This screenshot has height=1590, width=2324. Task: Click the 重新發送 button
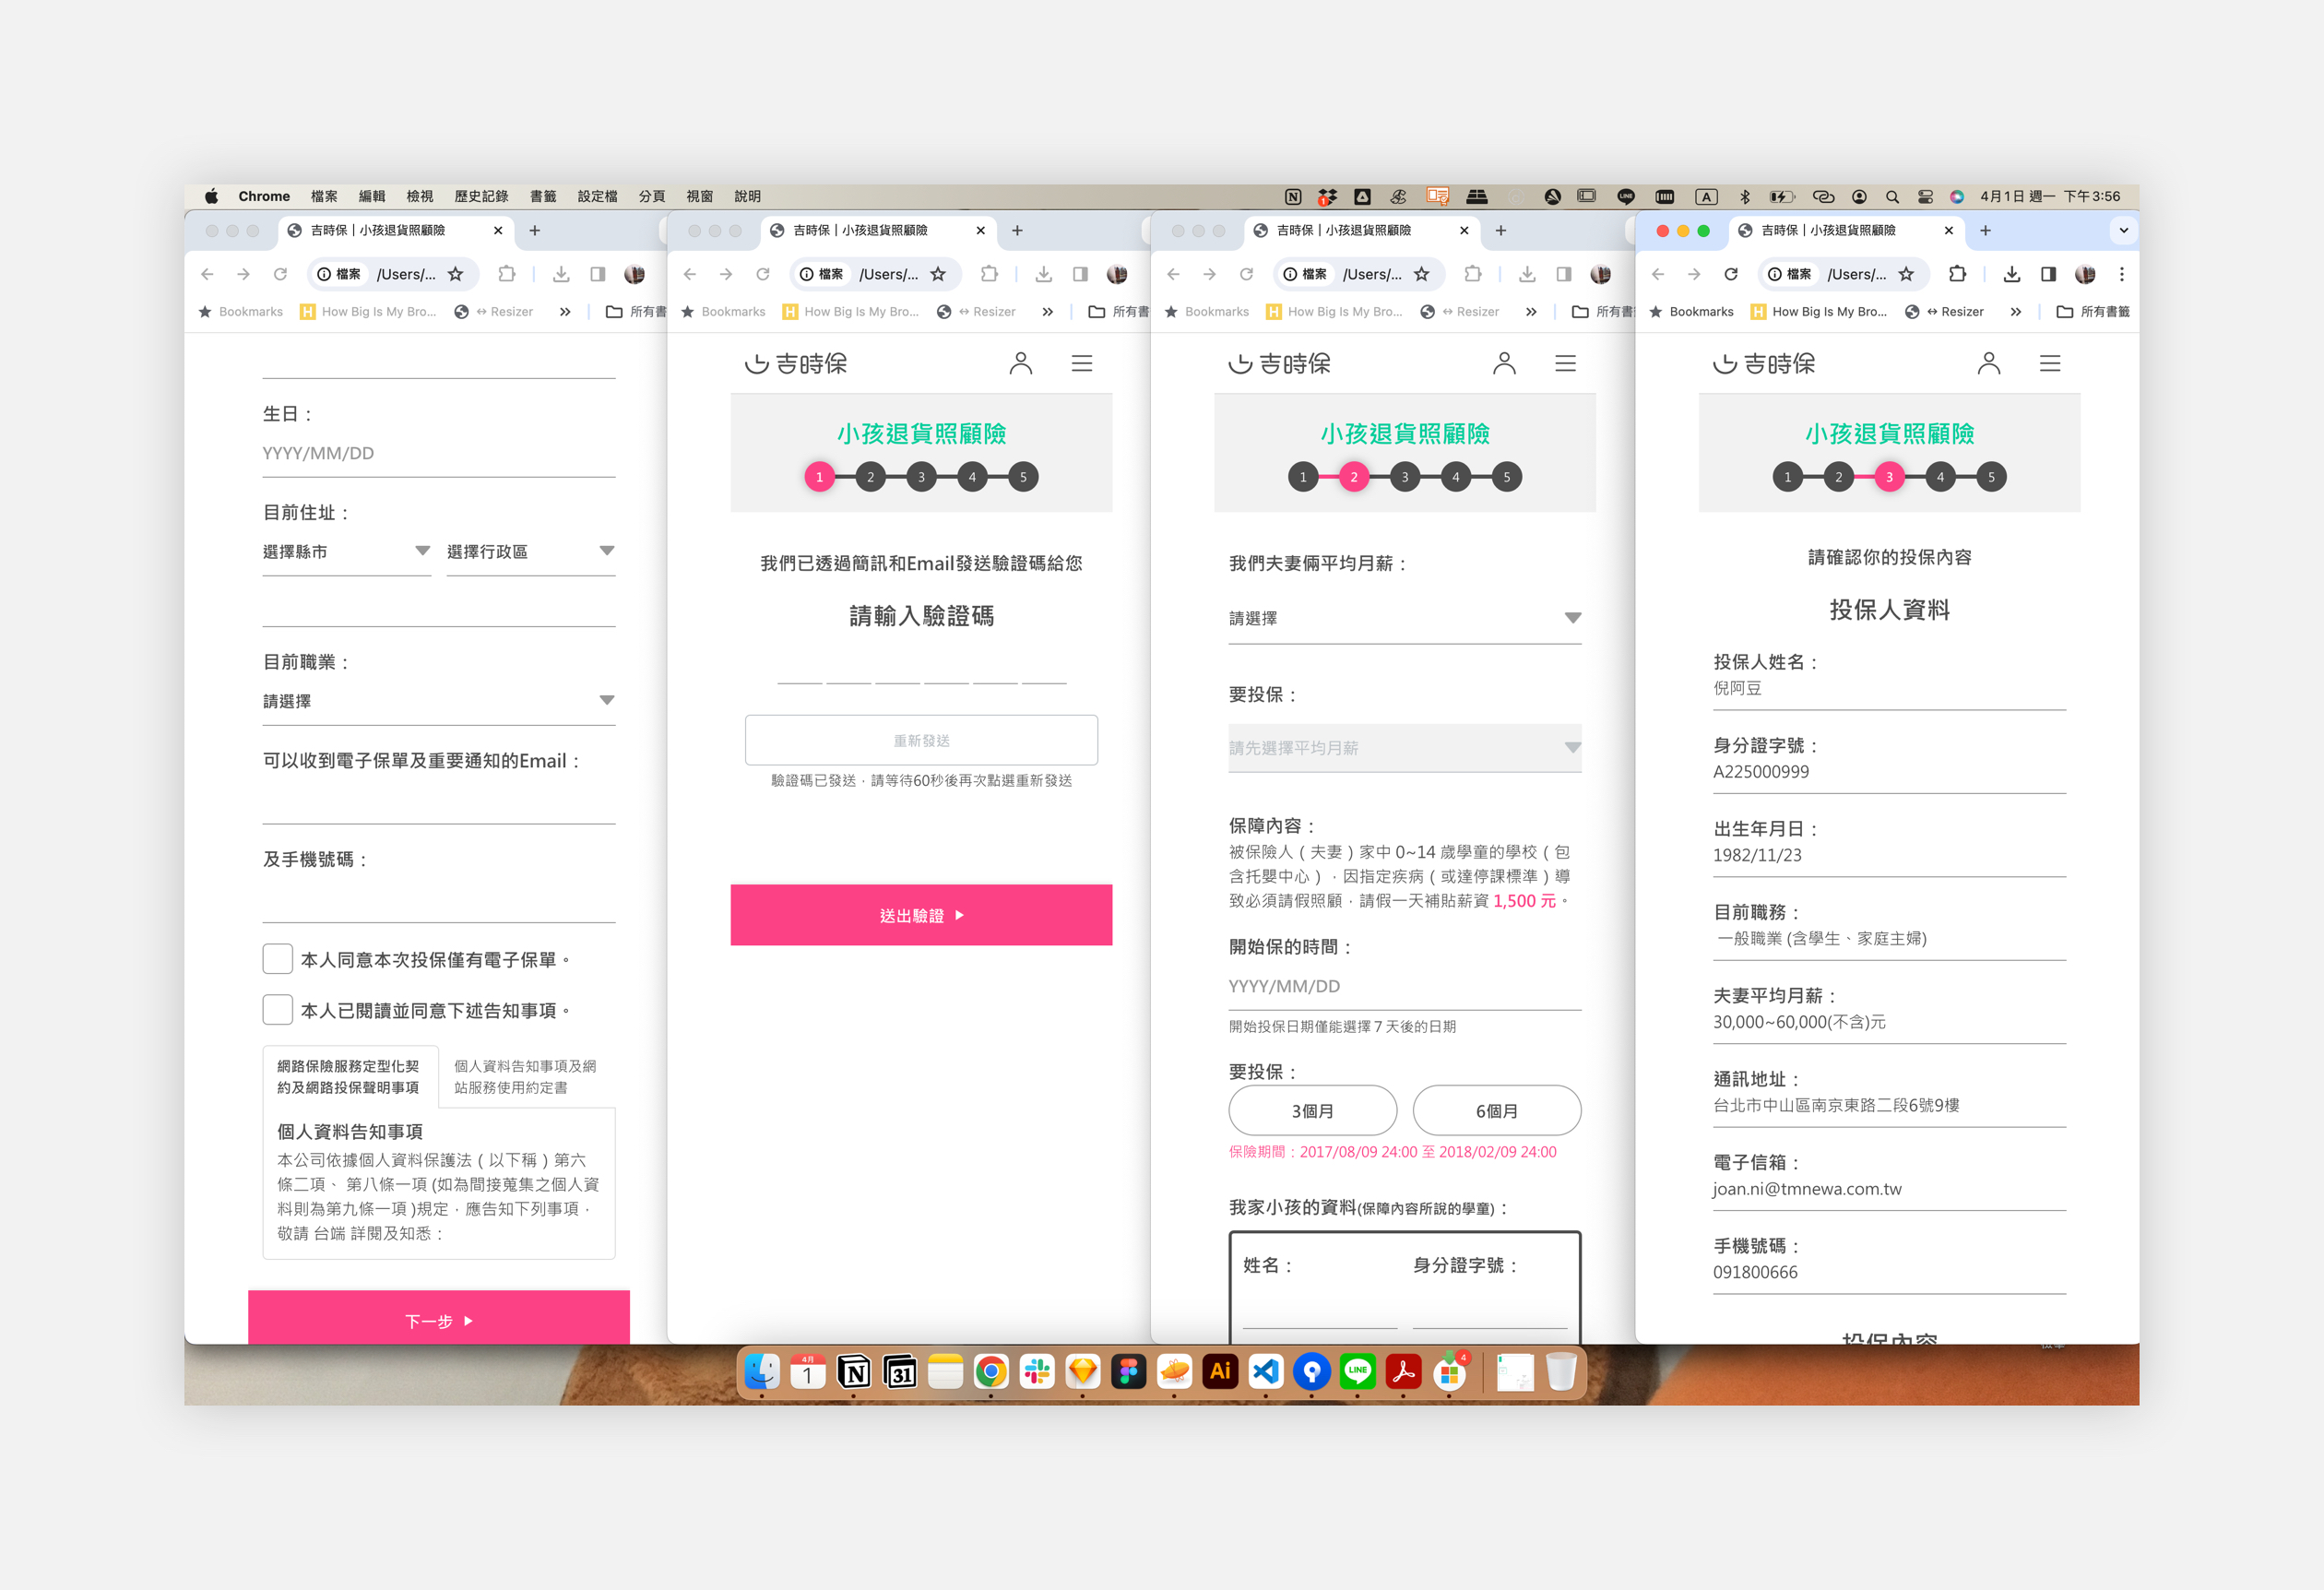921,740
